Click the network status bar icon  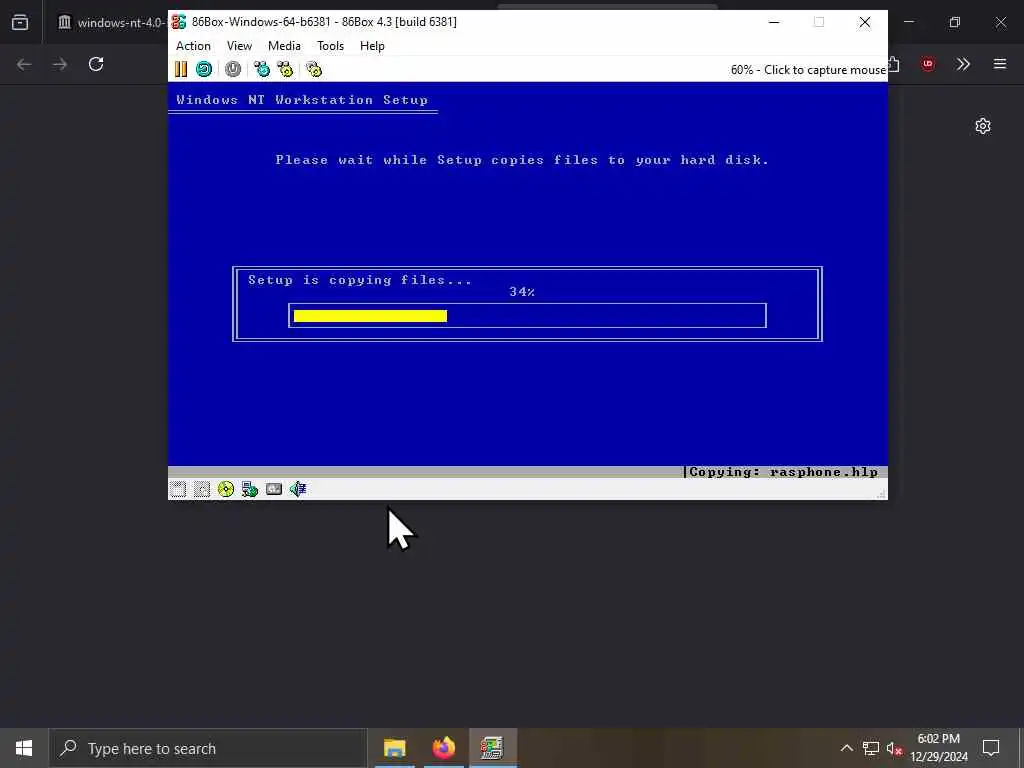click(x=249, y=489)
